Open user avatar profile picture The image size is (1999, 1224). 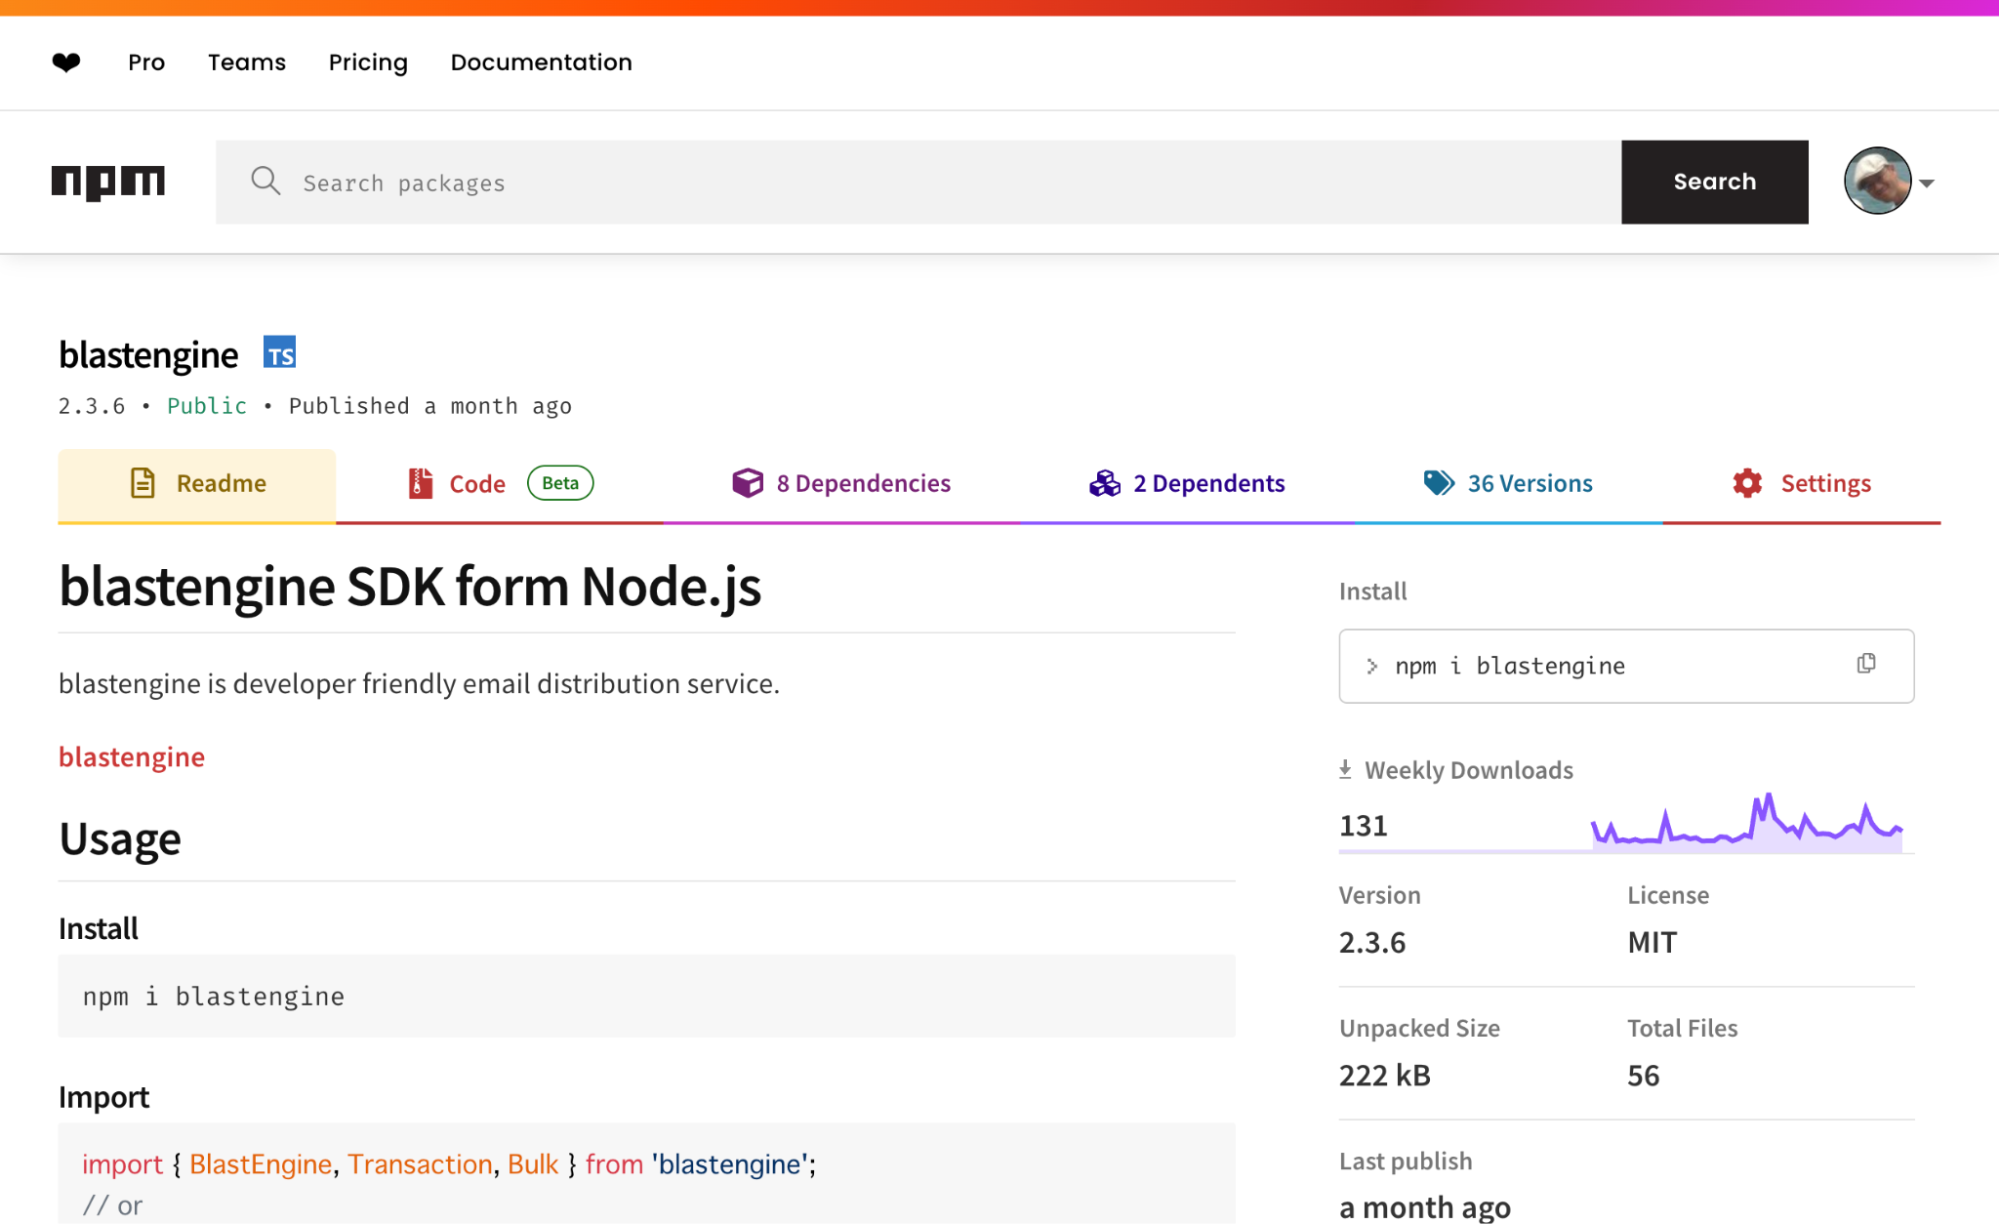click(x=1877, y=181)
